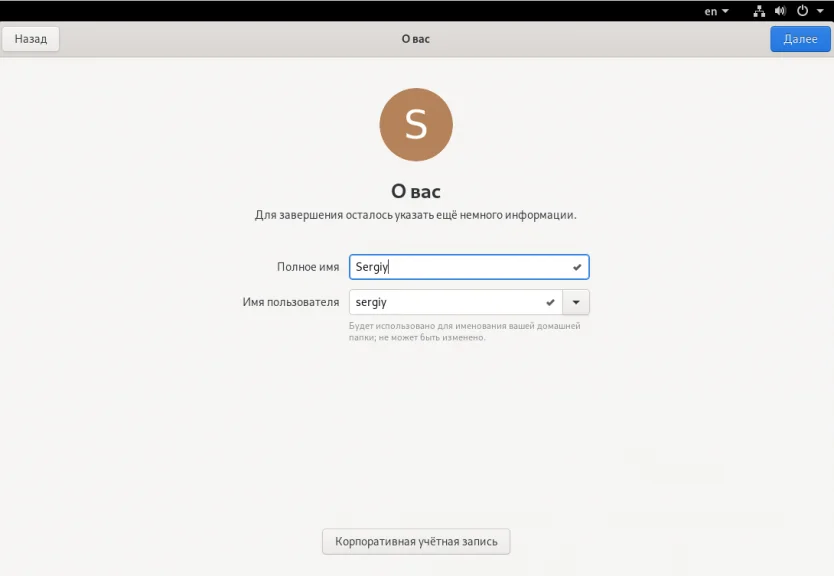
Task: Focus the Полное имя field containing Sergiy
Action: point(469,267)
